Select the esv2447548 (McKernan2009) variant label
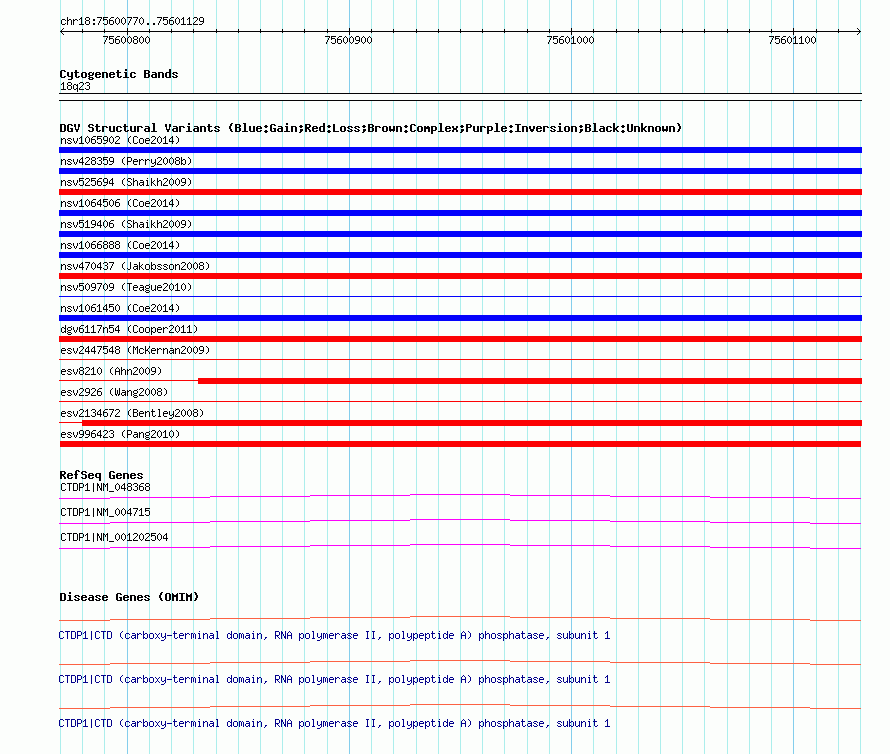Screen dimensions: 890x754 click(135, 350)
